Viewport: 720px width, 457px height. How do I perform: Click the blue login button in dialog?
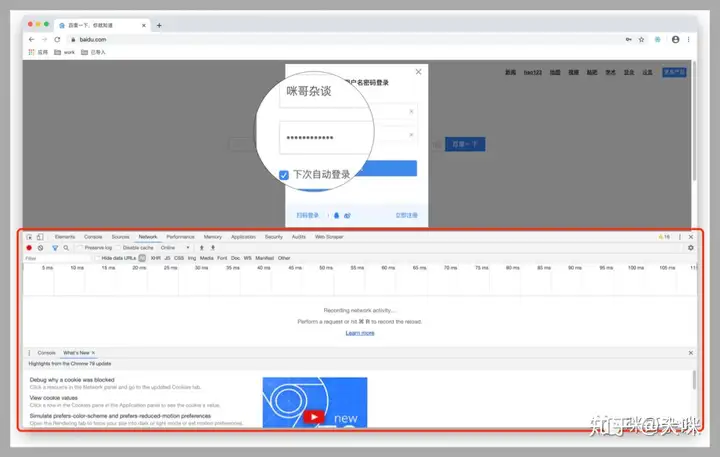tap(386, 169)
